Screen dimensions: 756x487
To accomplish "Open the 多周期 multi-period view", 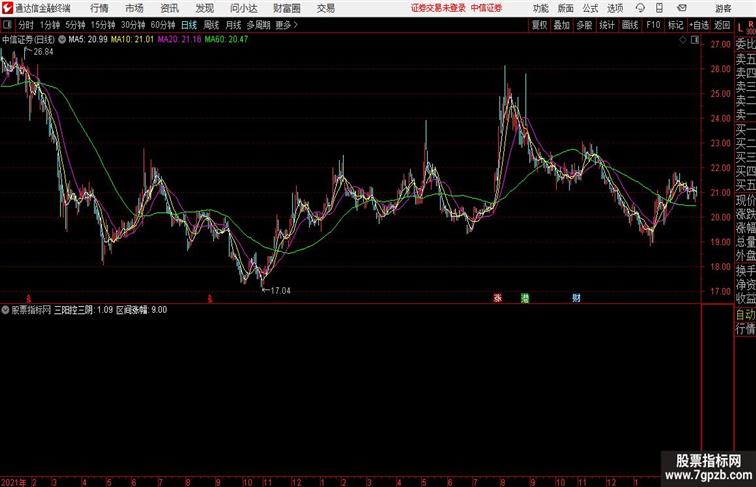I will [258, 25].
